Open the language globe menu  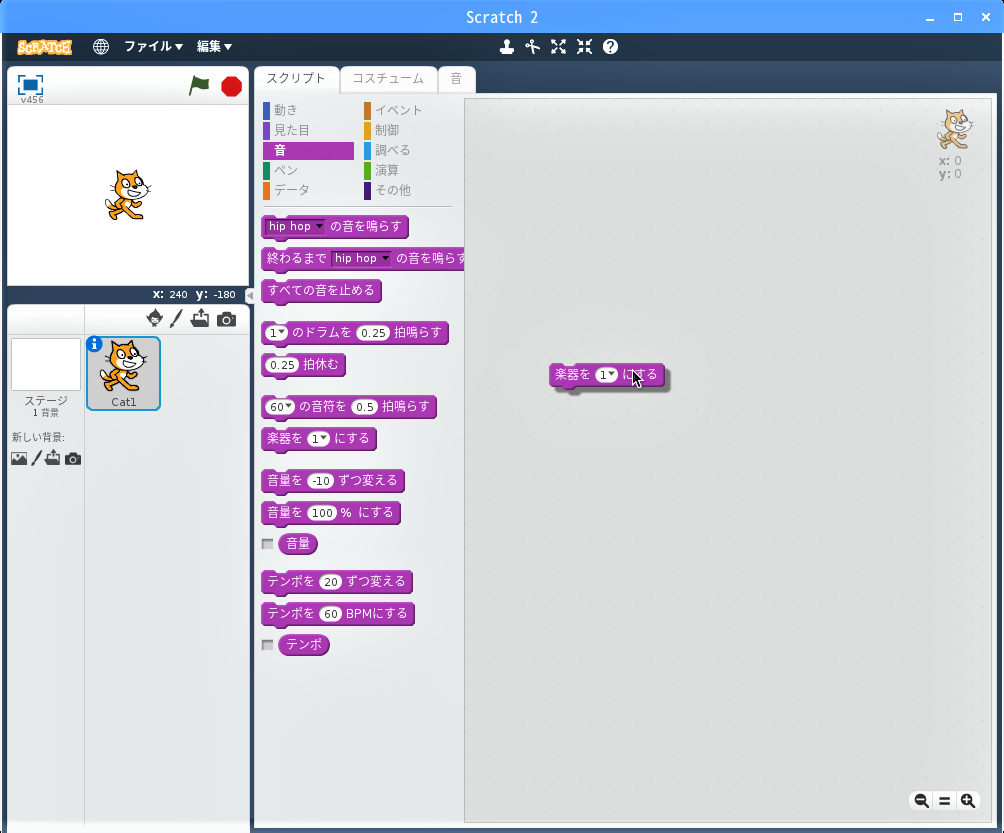pyautogui.click(x=101, y=46)
